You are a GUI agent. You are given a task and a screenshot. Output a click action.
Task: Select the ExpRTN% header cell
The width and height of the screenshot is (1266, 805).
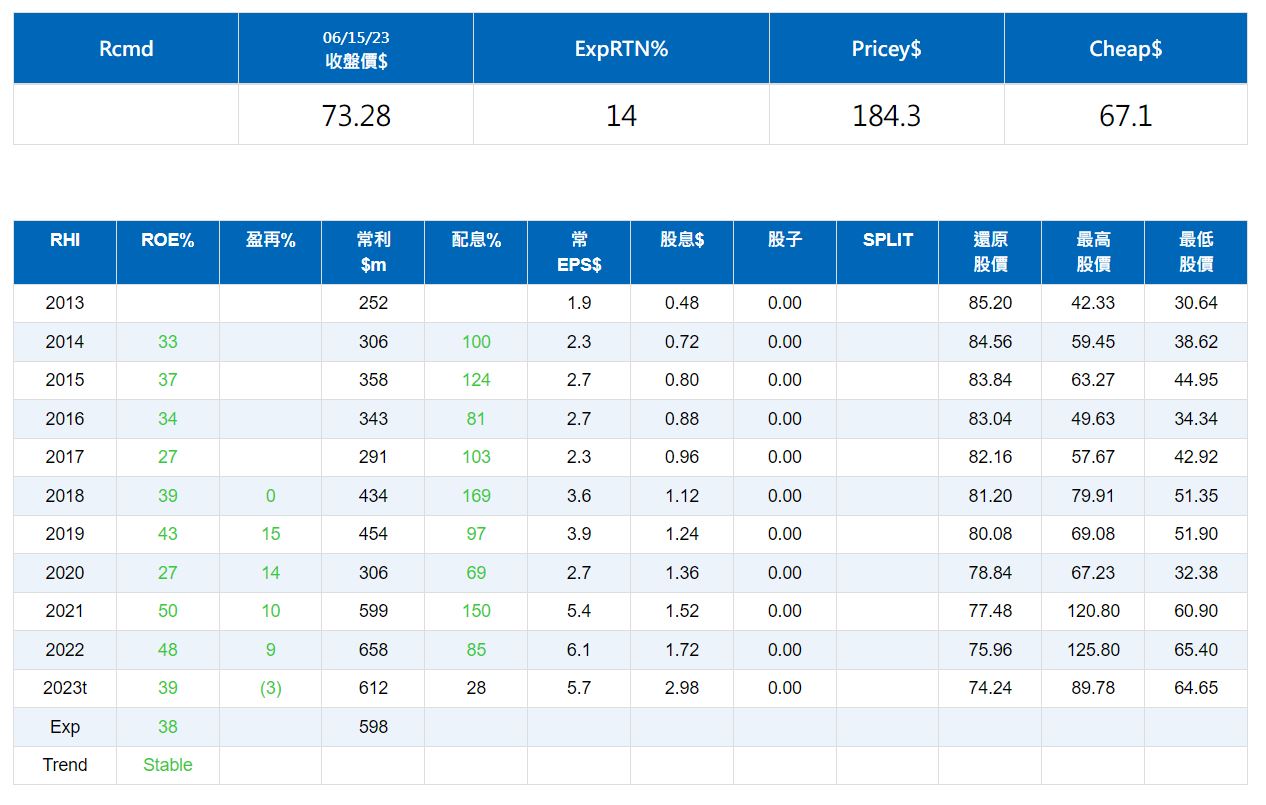[621, 49]
